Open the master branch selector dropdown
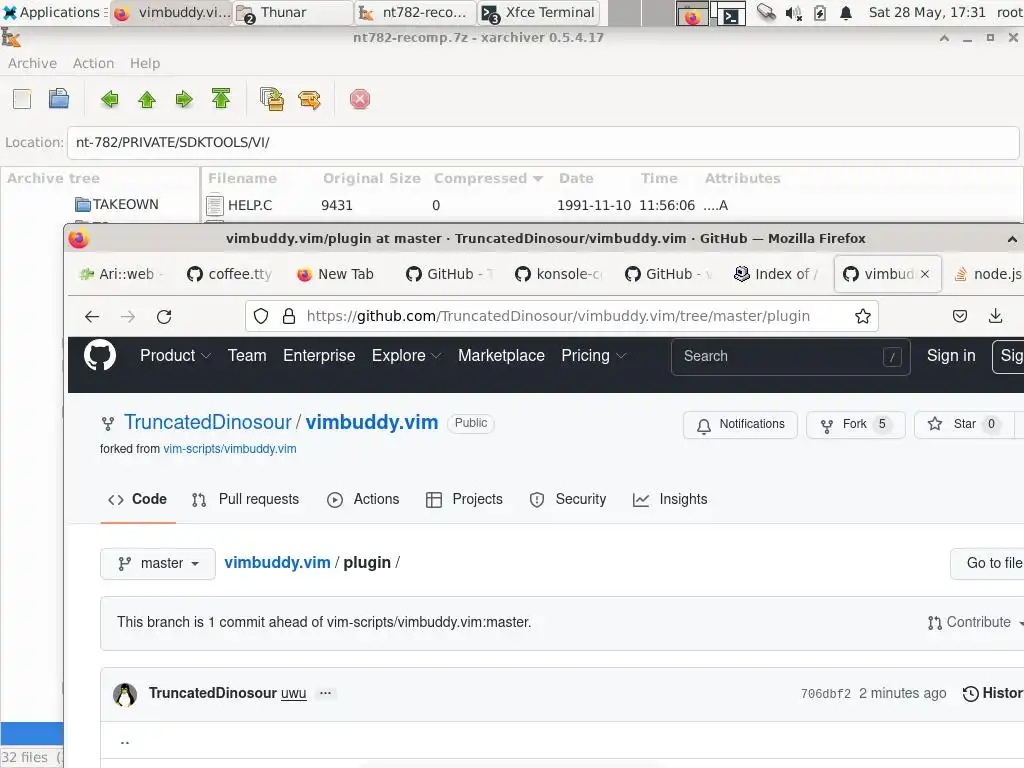The image size is (1024, 768). [x=157, y=564]
